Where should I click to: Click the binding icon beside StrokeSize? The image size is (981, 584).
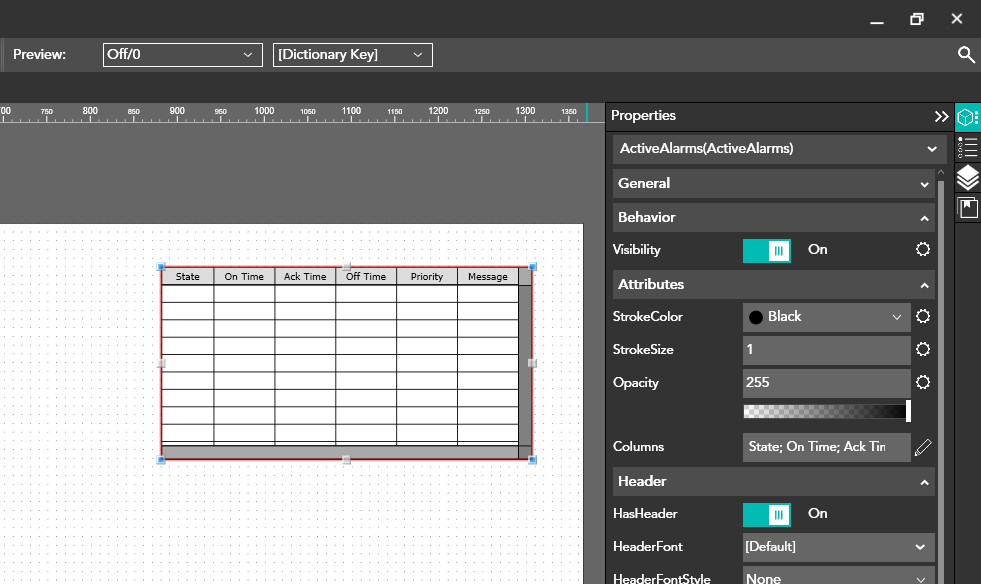tap(923, 350)
